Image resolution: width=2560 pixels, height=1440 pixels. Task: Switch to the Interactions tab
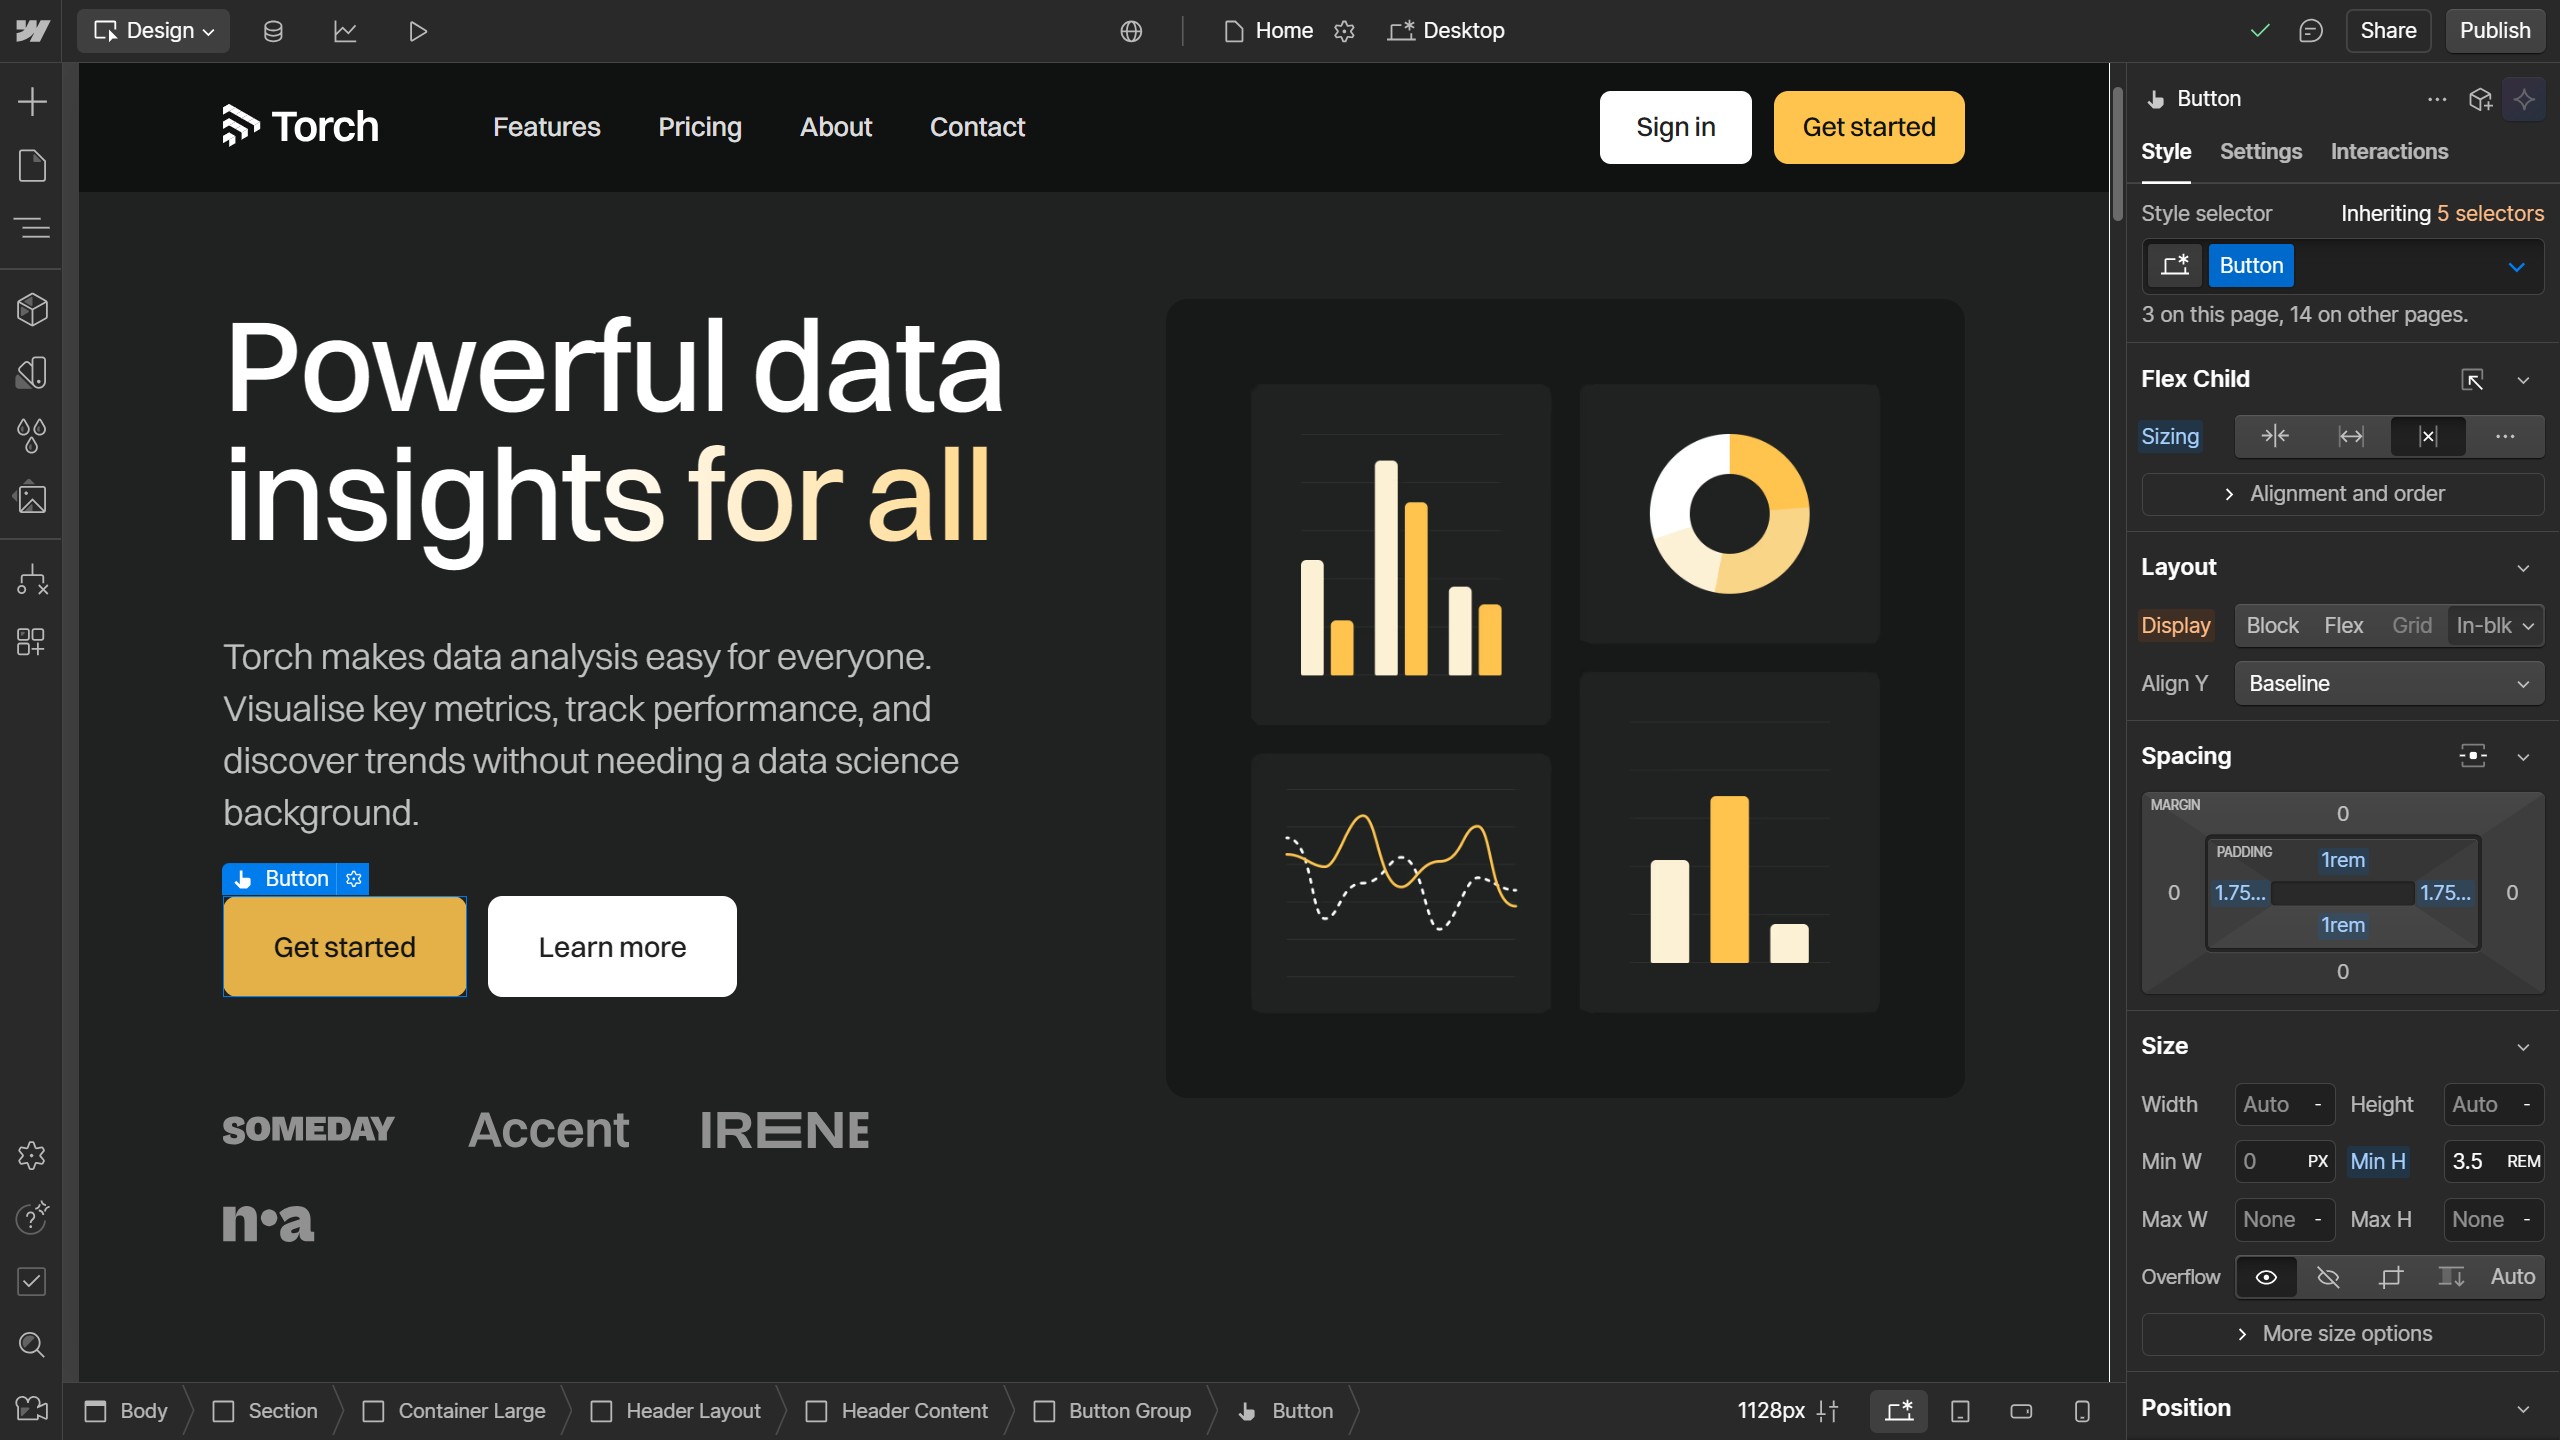click(2389, 151)
